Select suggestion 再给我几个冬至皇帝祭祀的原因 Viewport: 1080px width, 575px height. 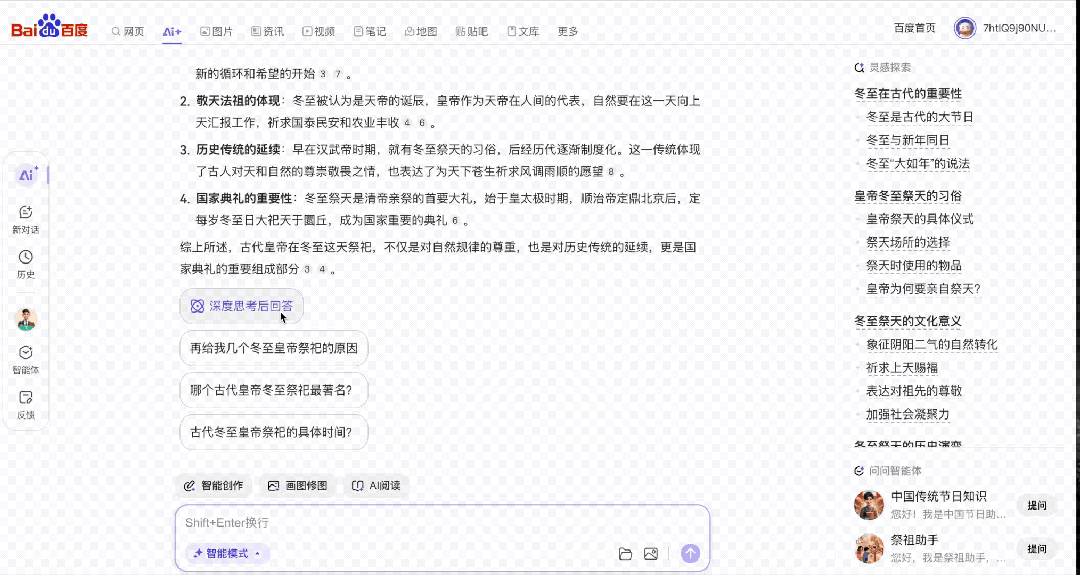[274, 348]
